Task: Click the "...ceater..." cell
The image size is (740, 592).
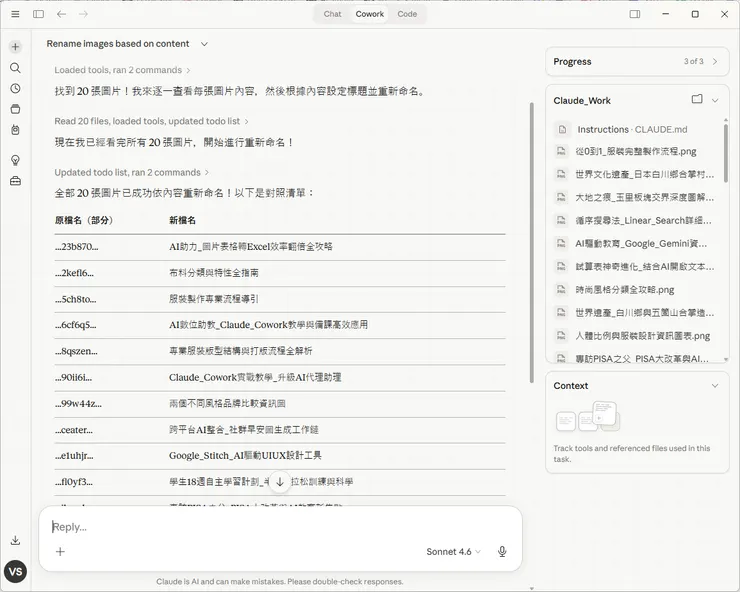Action: pos(74,430)
